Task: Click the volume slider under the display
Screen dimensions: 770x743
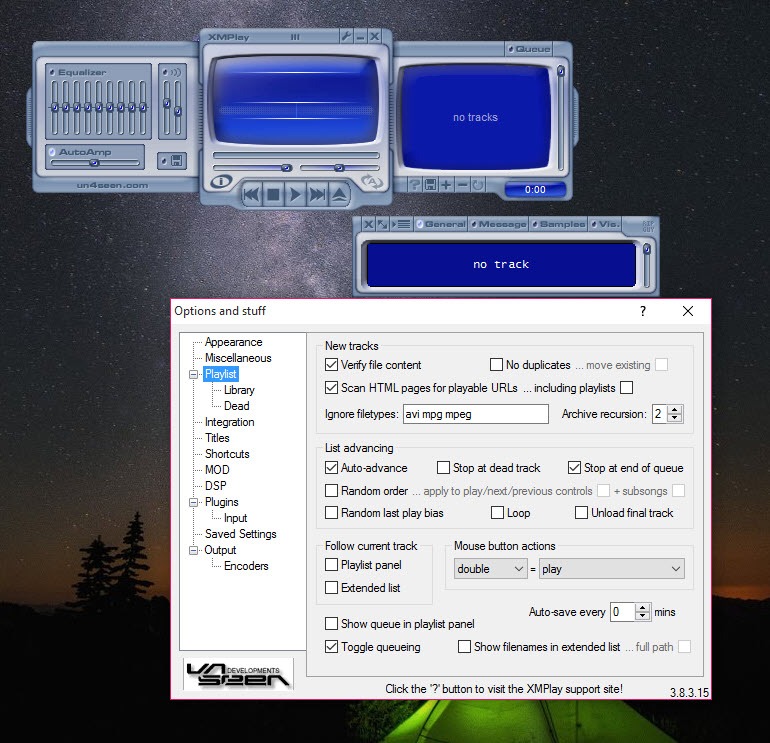Action: pos(253,168)
